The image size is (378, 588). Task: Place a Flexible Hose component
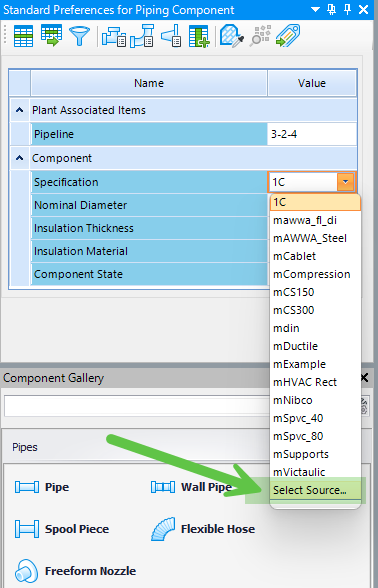point(203,529)
